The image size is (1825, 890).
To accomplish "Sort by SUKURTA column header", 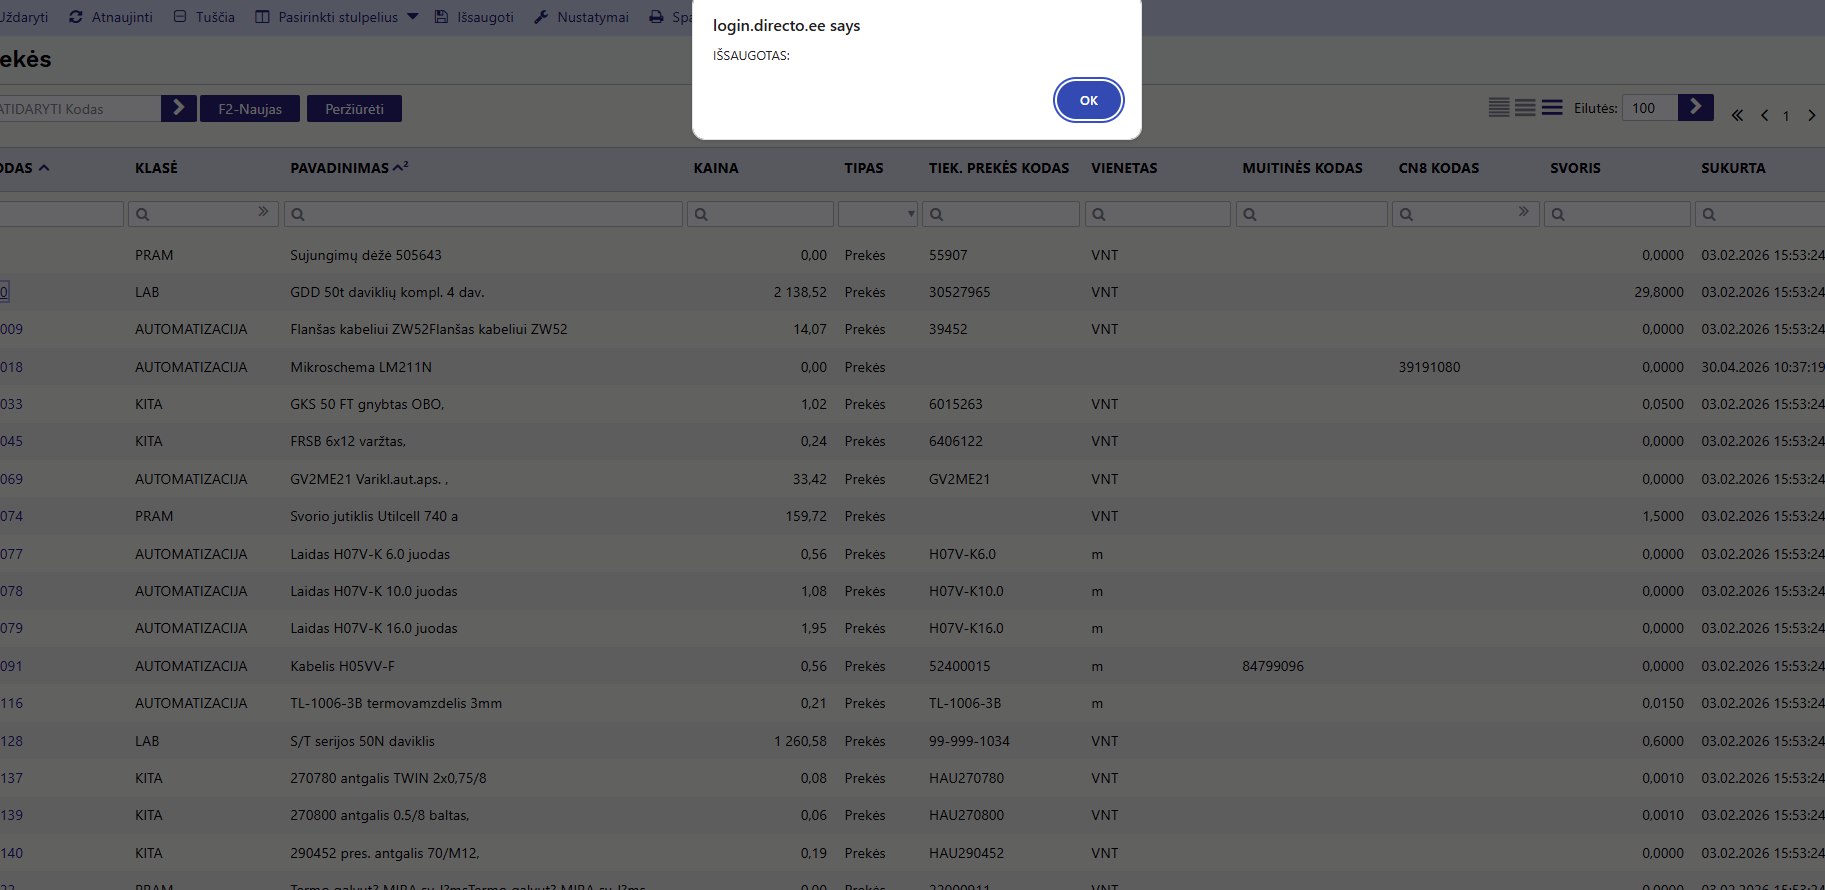I will [x=1733, y=168].
